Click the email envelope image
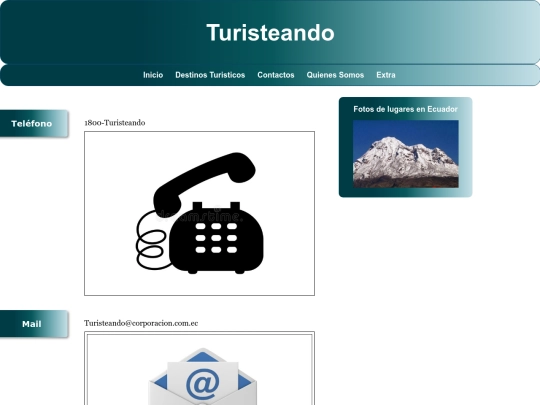 (x=199, y=368)
